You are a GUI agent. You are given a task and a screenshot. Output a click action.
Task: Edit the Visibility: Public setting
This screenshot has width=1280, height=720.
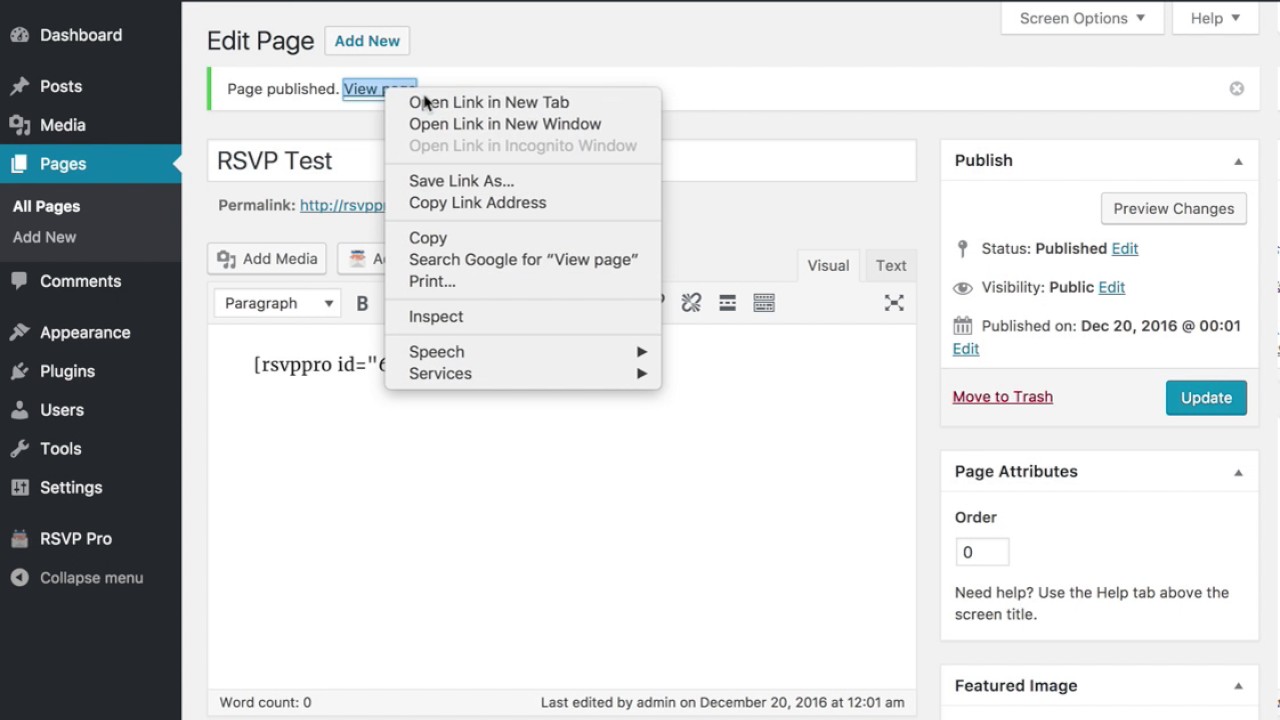coord(1111,287)
